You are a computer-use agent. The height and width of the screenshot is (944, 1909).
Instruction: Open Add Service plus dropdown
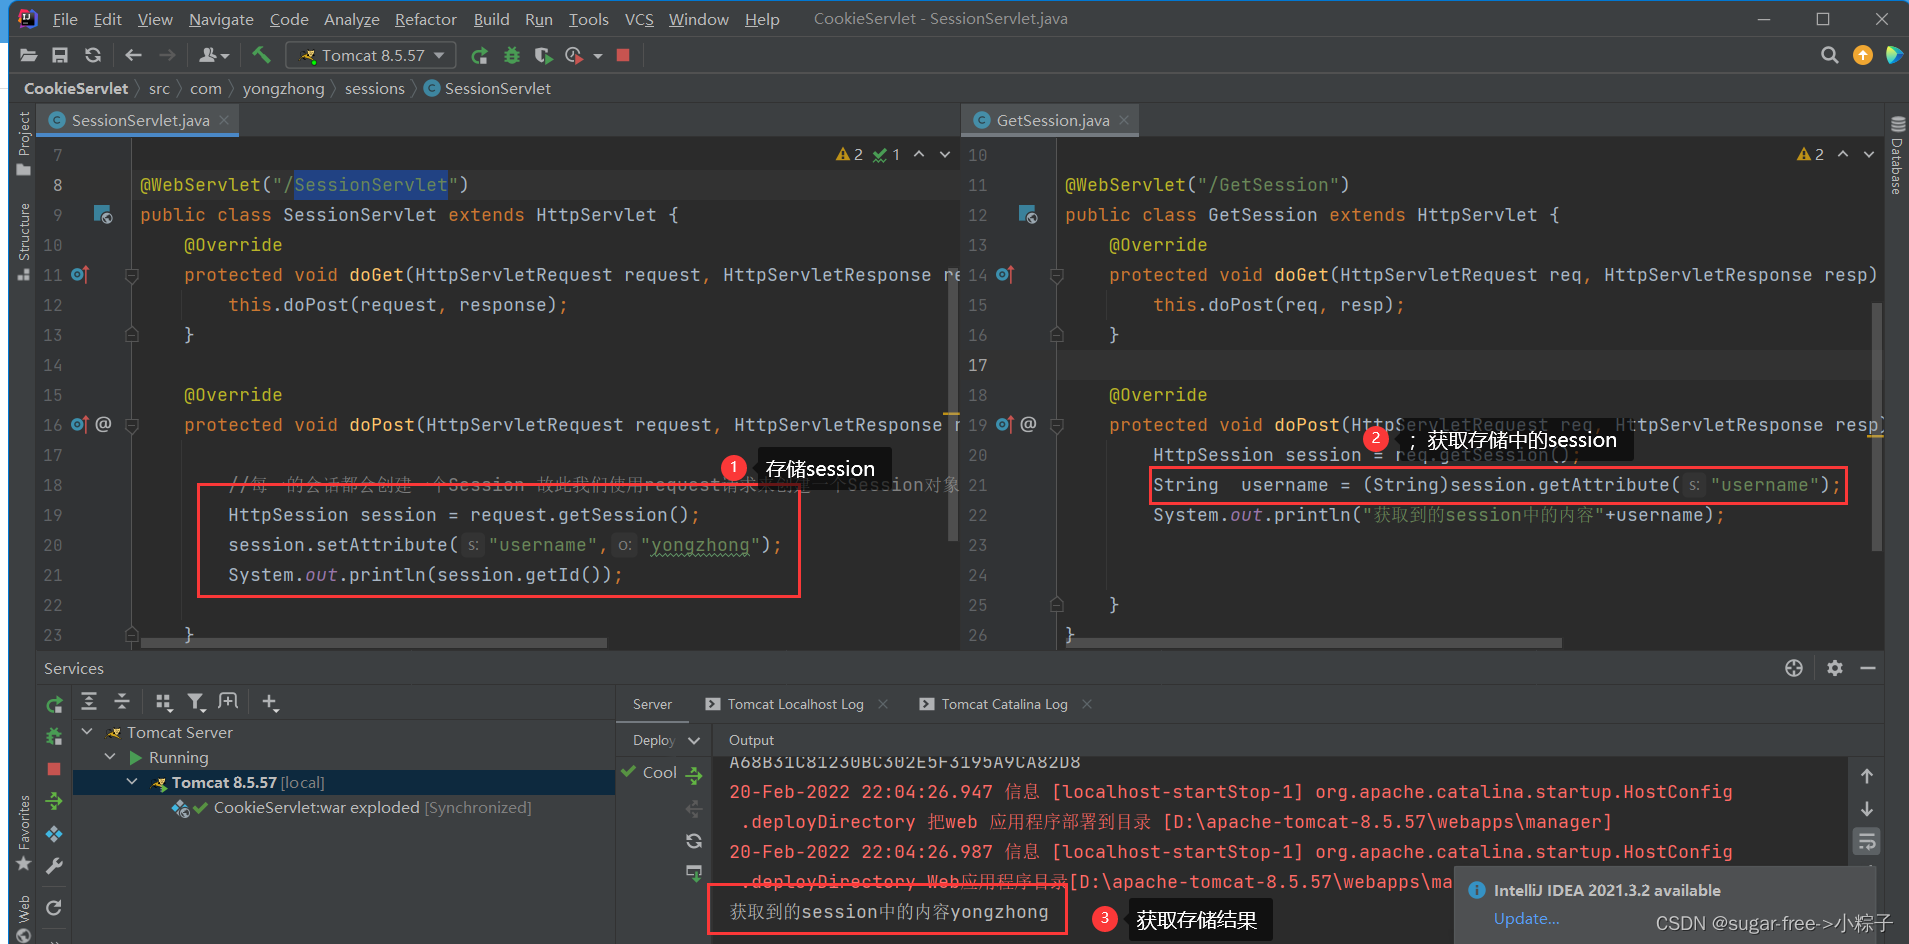pos(270,702)
